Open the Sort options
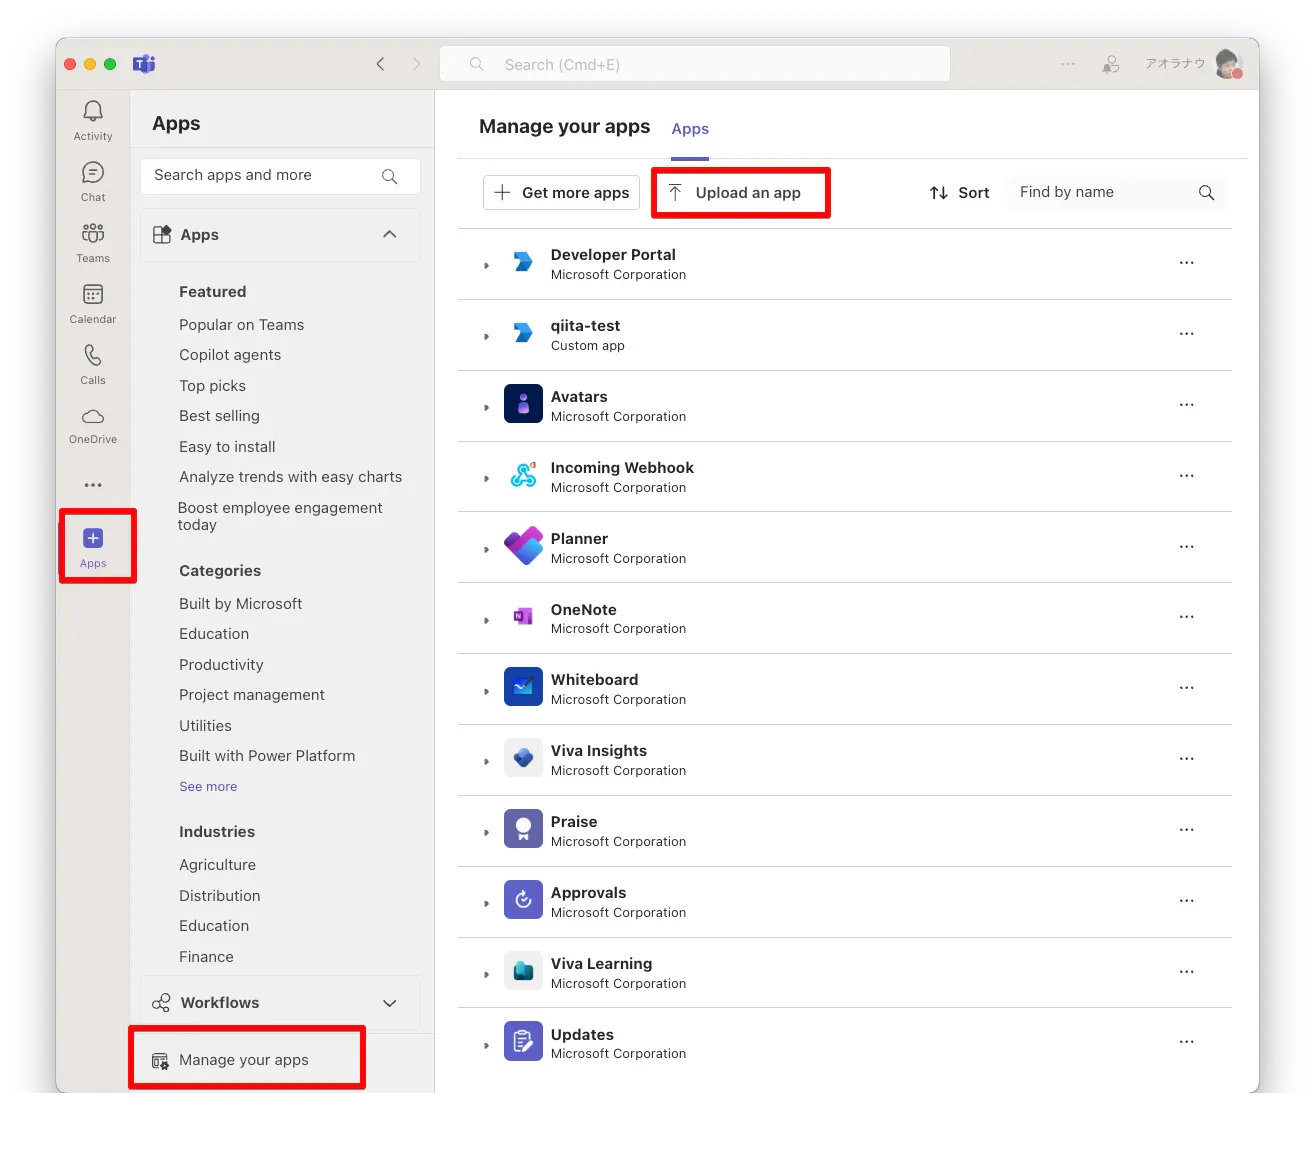 [959, 193]
